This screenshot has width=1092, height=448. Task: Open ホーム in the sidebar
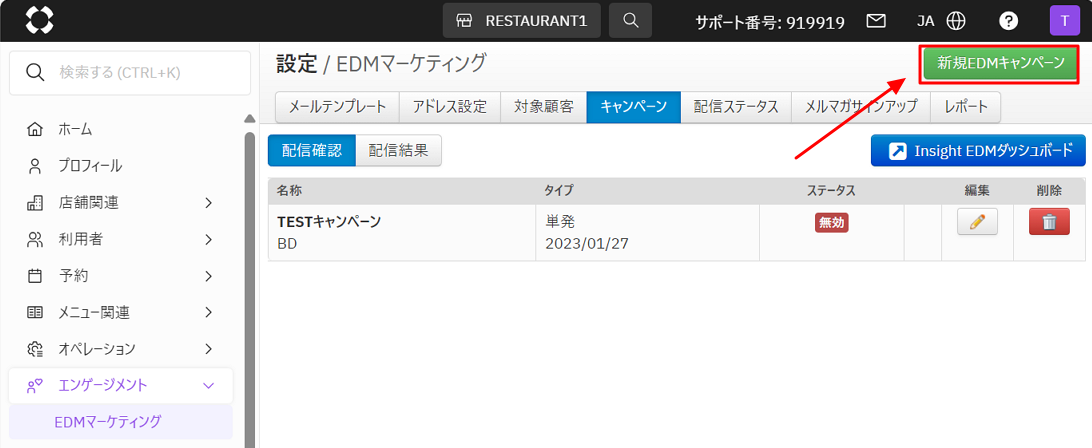tap(75, 129)
